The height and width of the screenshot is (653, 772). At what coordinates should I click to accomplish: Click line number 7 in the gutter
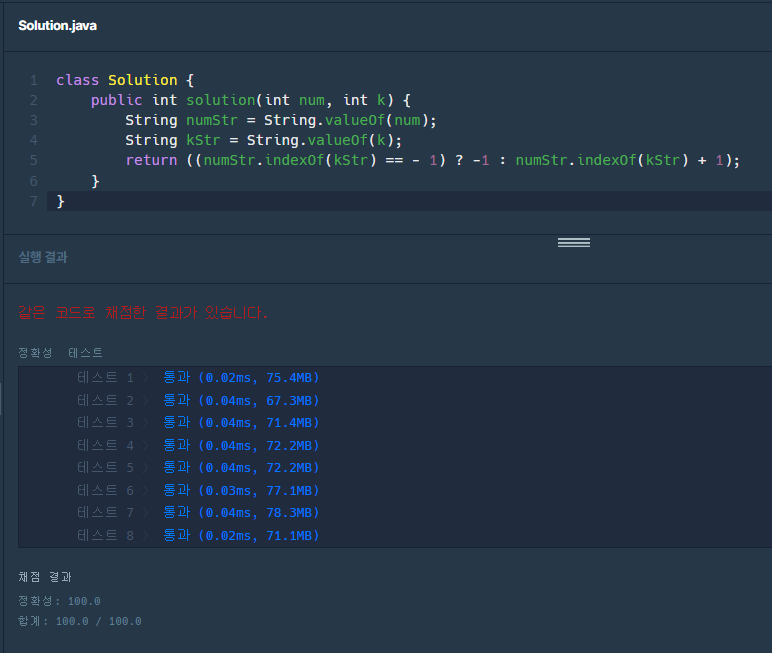(33, 201)
